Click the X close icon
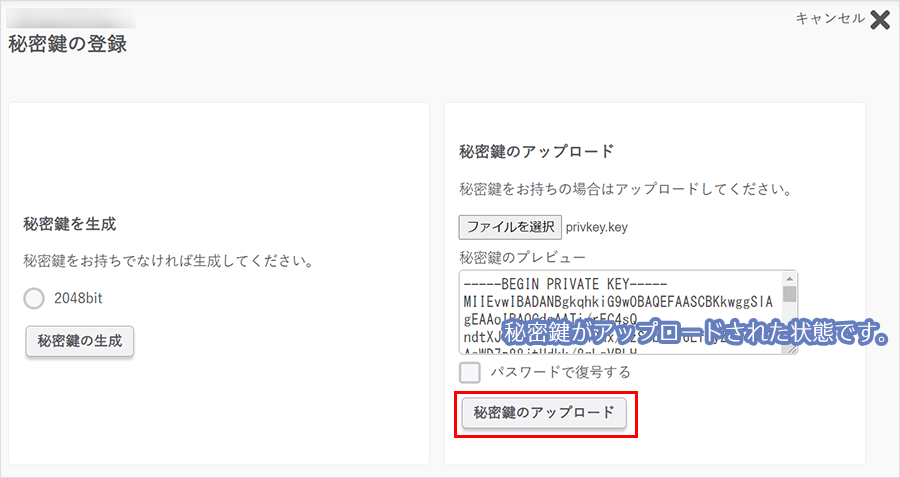Viewport: 900px width, 478px height. (x=880, y=20)
